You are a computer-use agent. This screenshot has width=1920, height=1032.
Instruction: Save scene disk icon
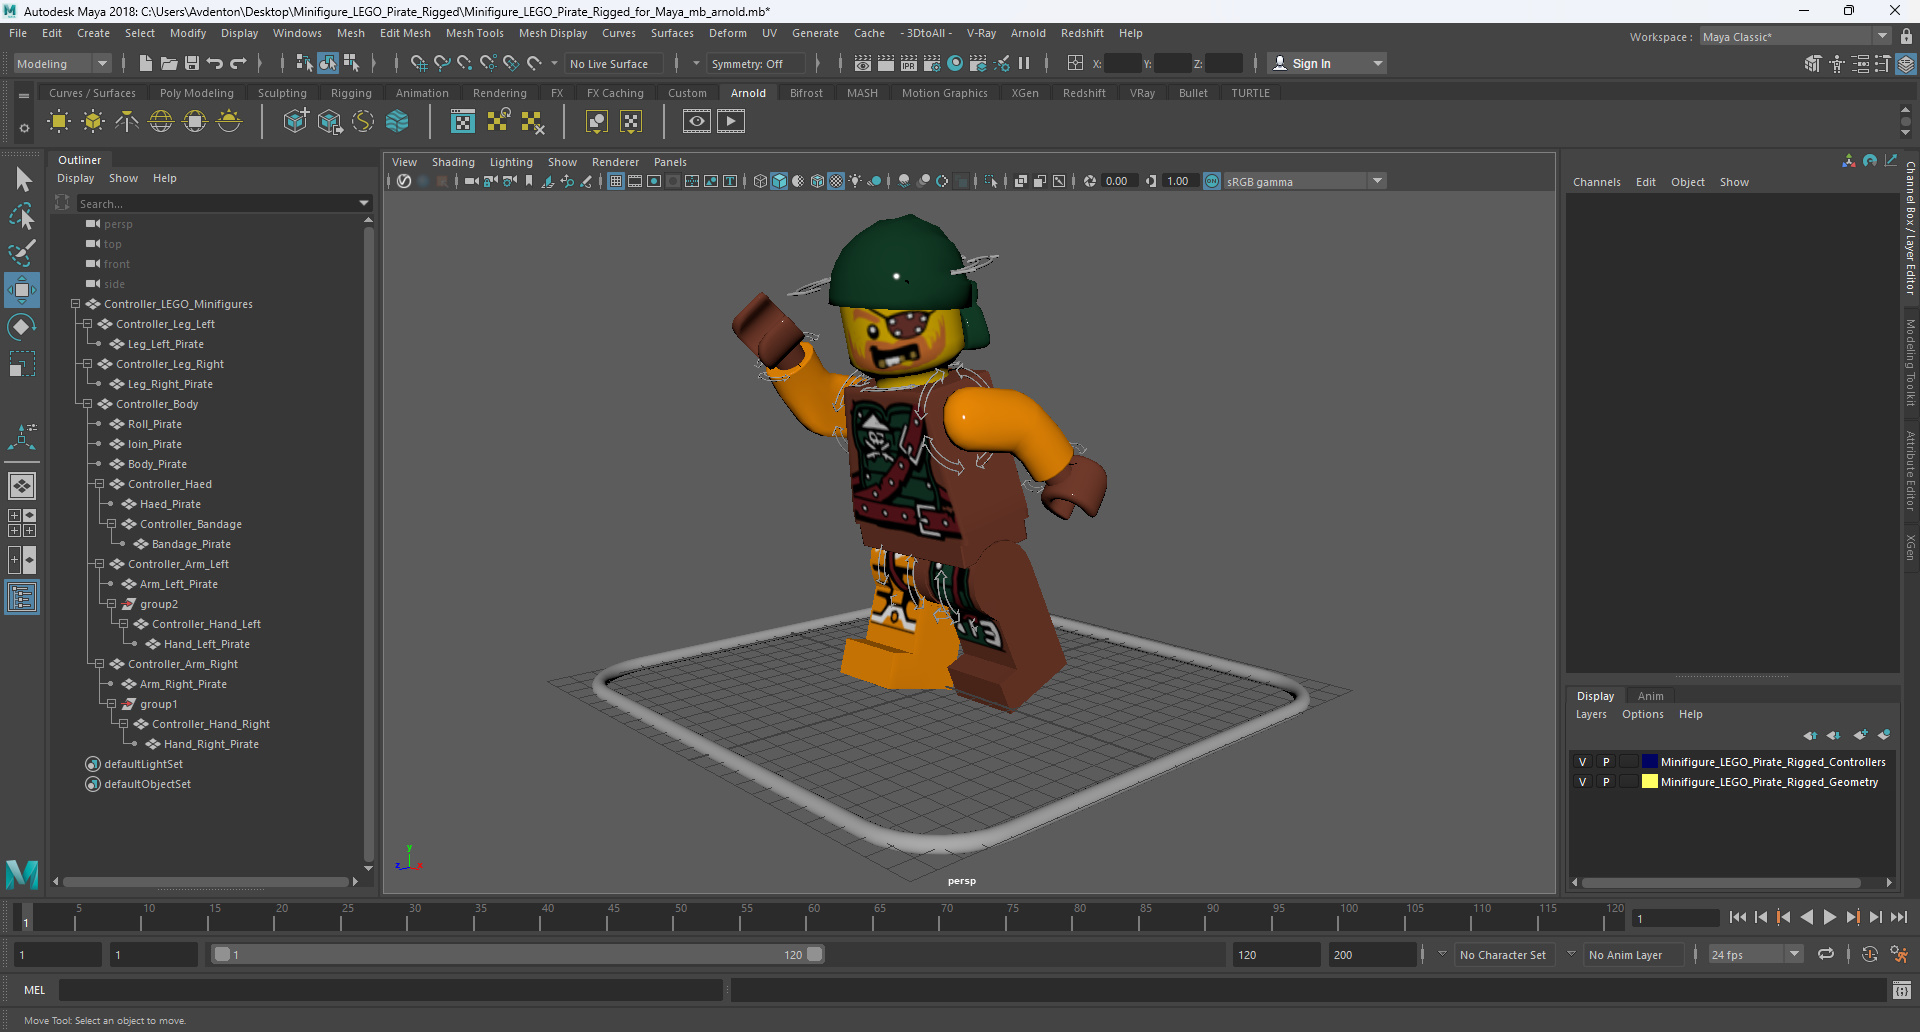192,63
